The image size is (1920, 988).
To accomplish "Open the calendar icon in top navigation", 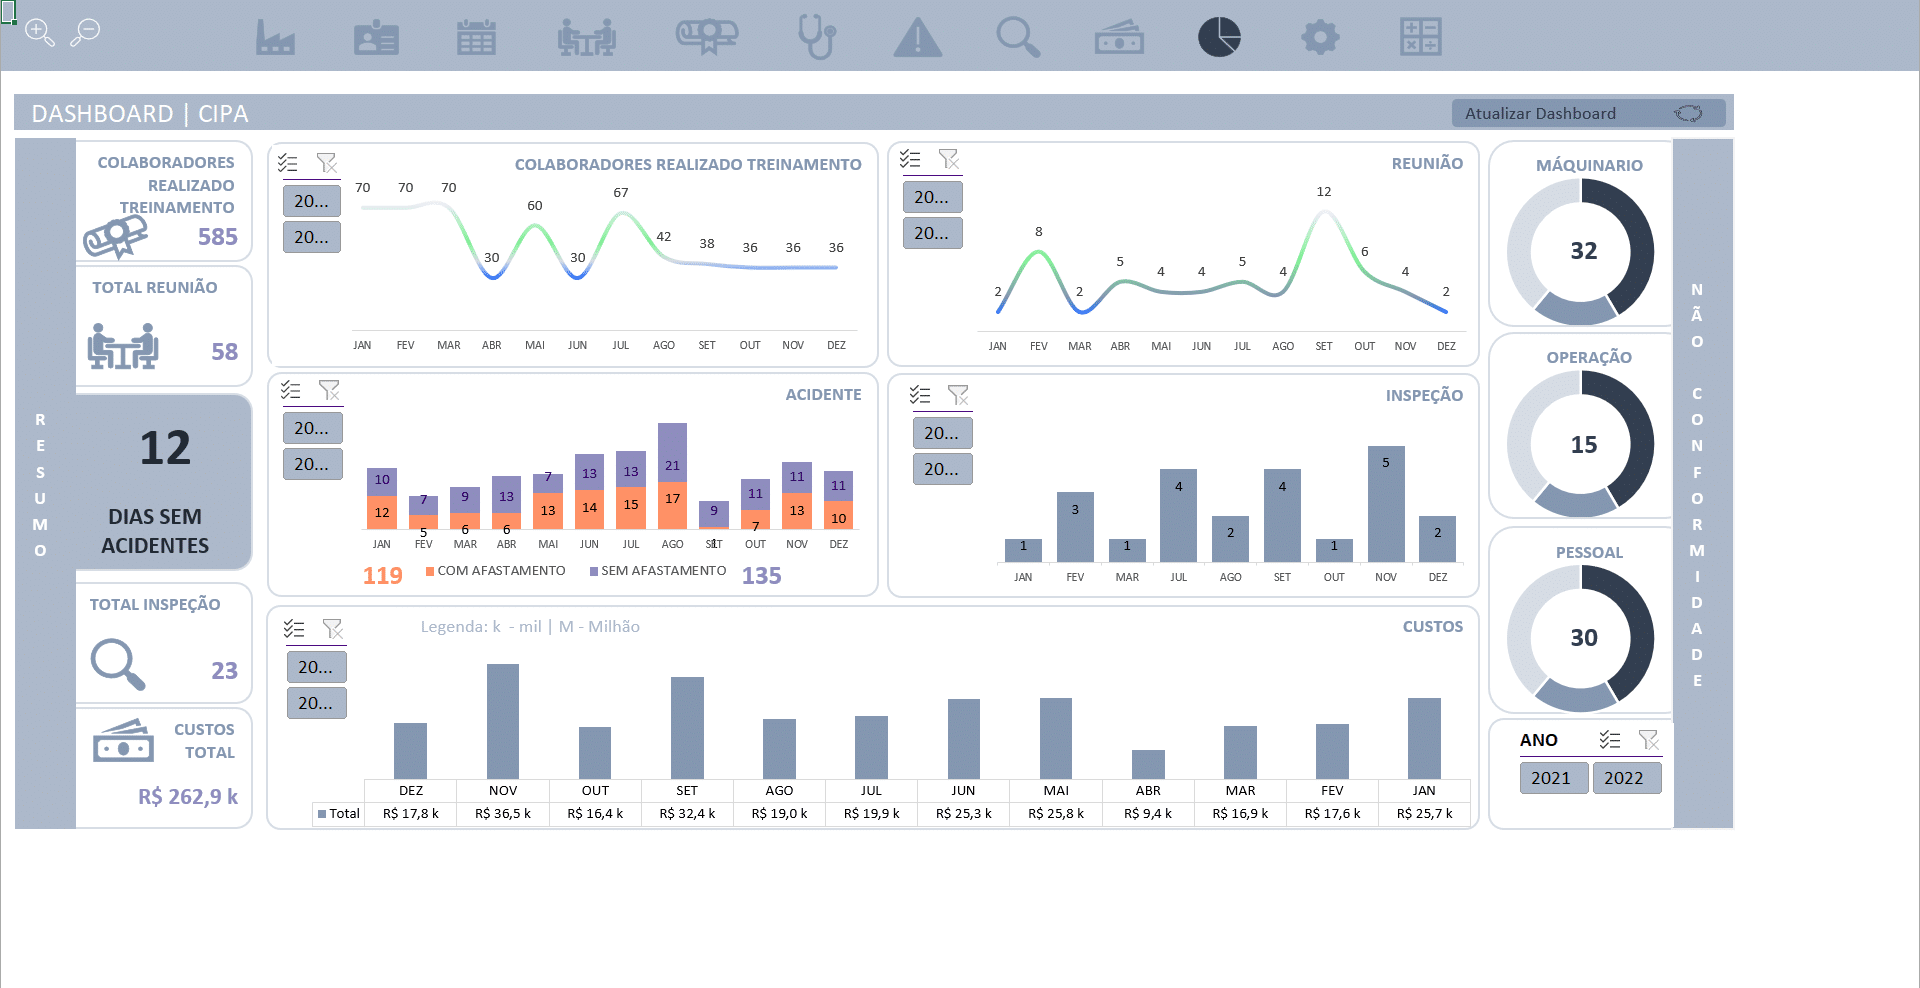I will pyautogui.click(x=476, y=38).
